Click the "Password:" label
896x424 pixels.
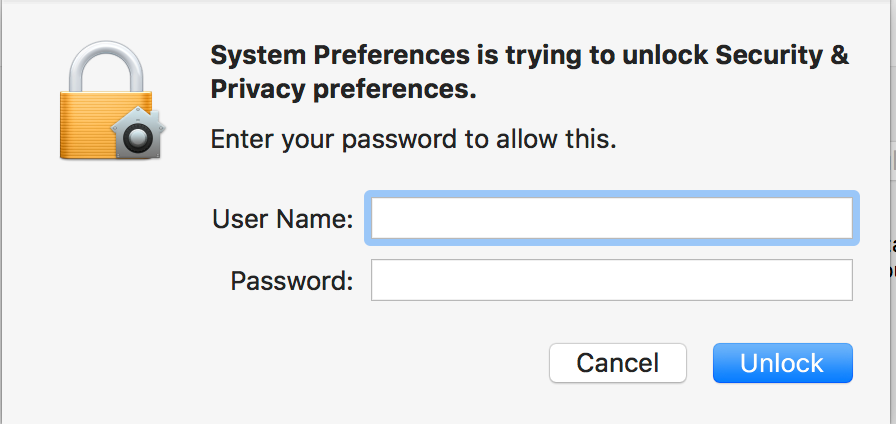click(x=291, y=281)
